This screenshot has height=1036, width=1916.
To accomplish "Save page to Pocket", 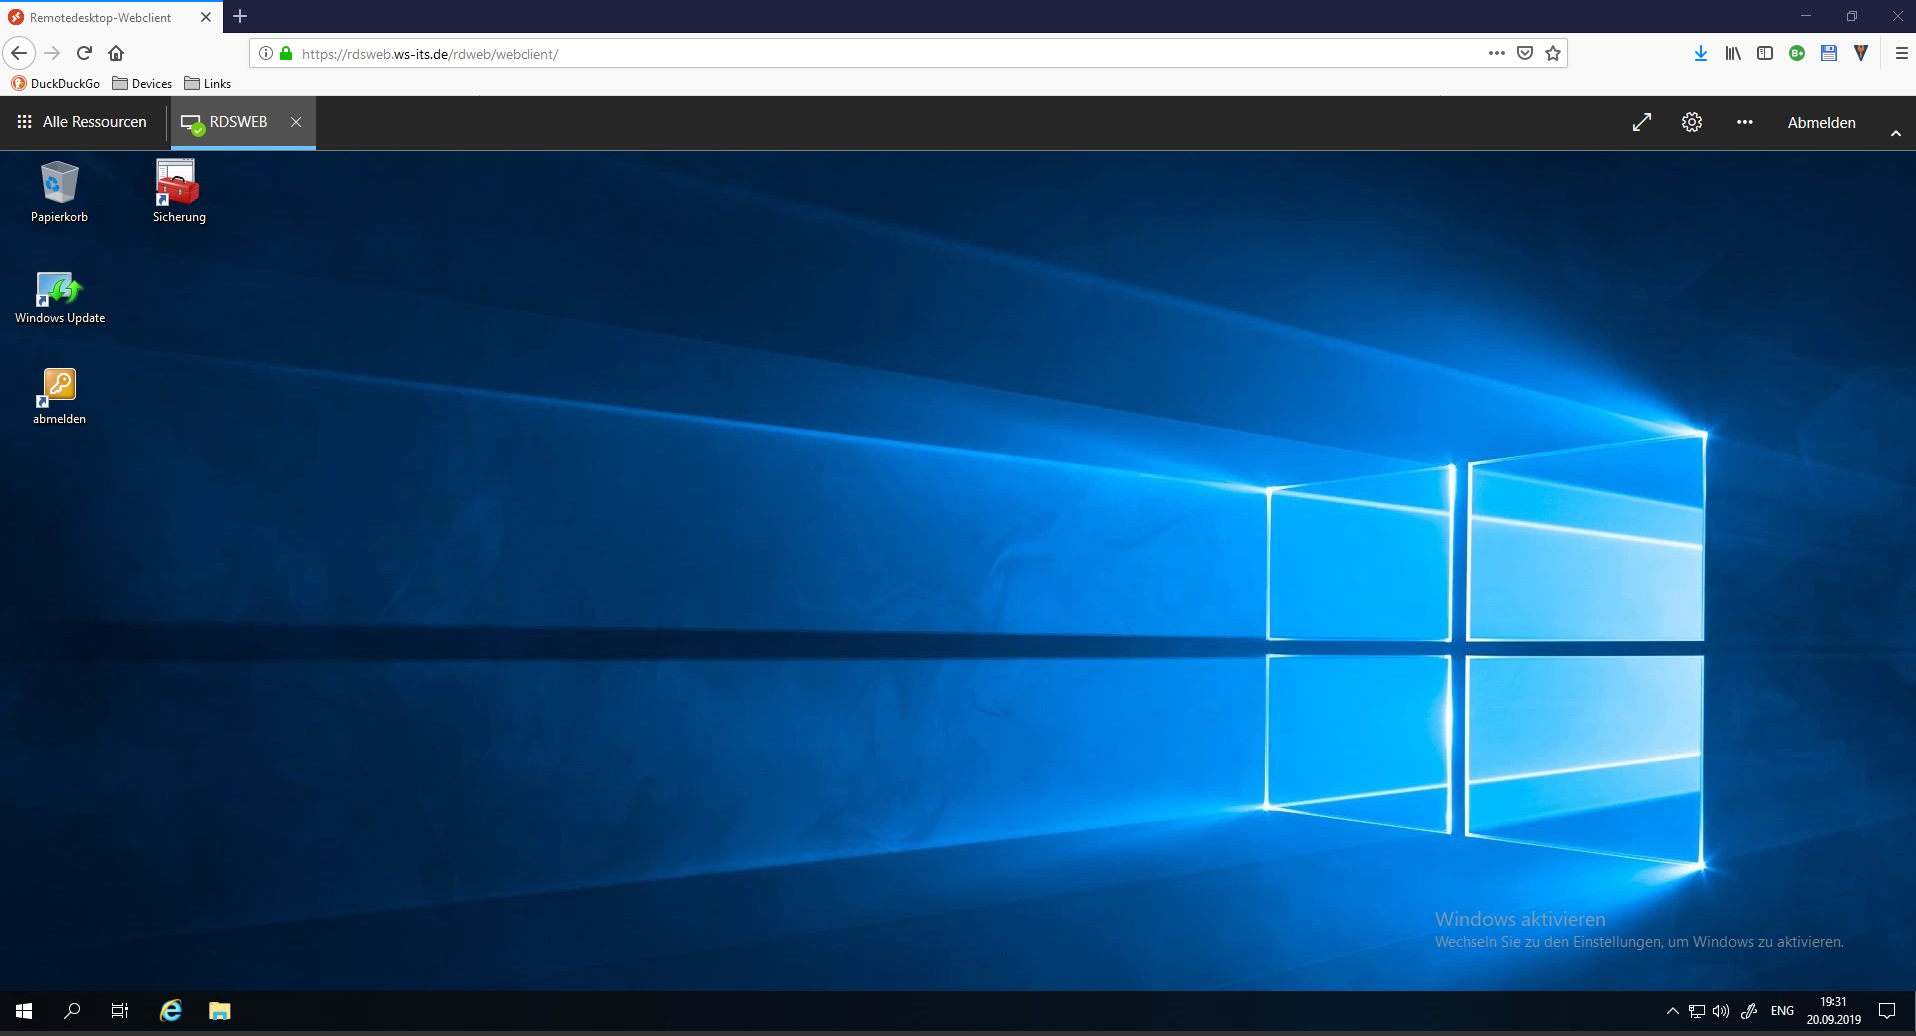I will point(1525,53).
